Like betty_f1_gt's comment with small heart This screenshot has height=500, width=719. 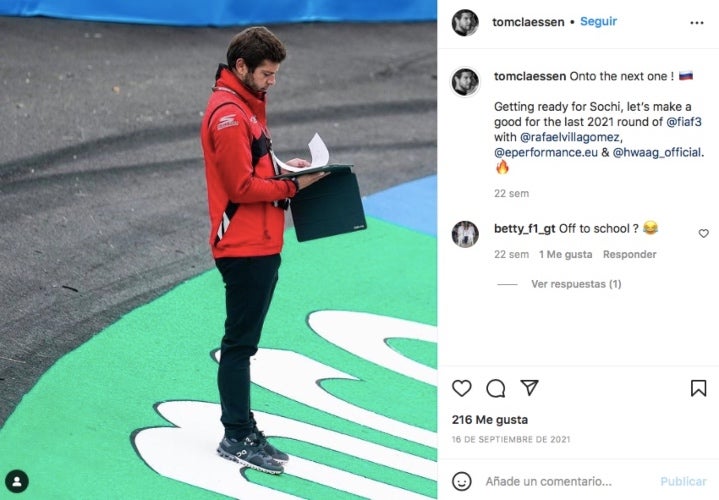point(703,233)
